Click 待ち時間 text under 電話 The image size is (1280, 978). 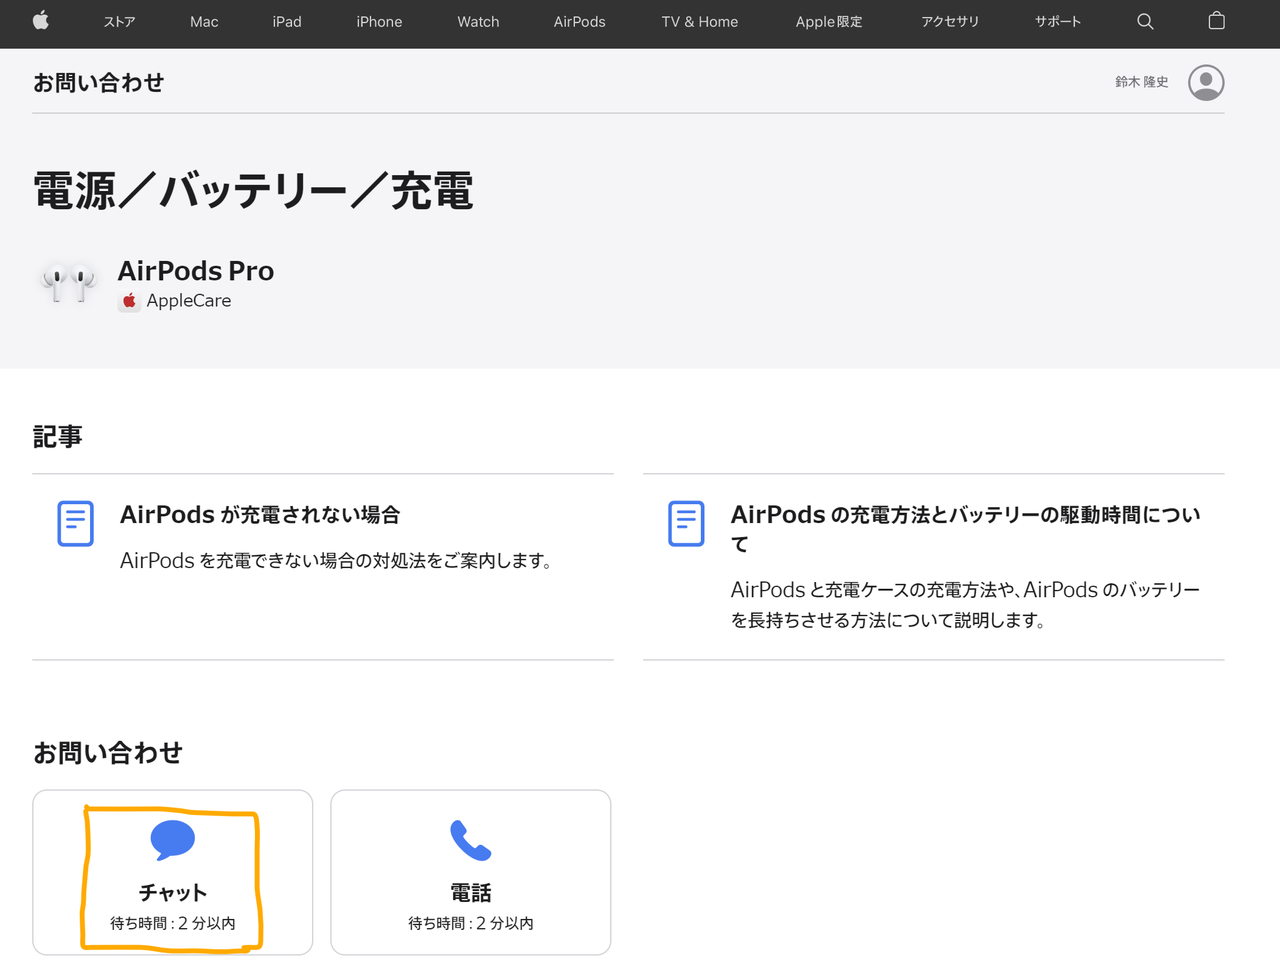click(471, 923)
